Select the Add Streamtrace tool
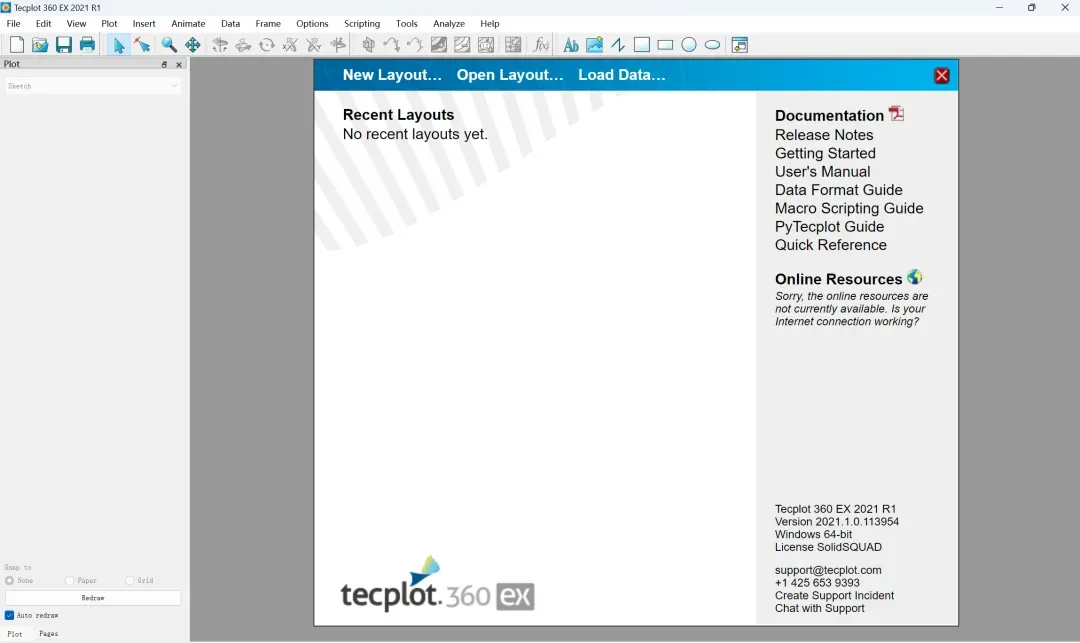The height and width of the screenshot is (643, 1080). pyautogui.click(x=392, y=45)
